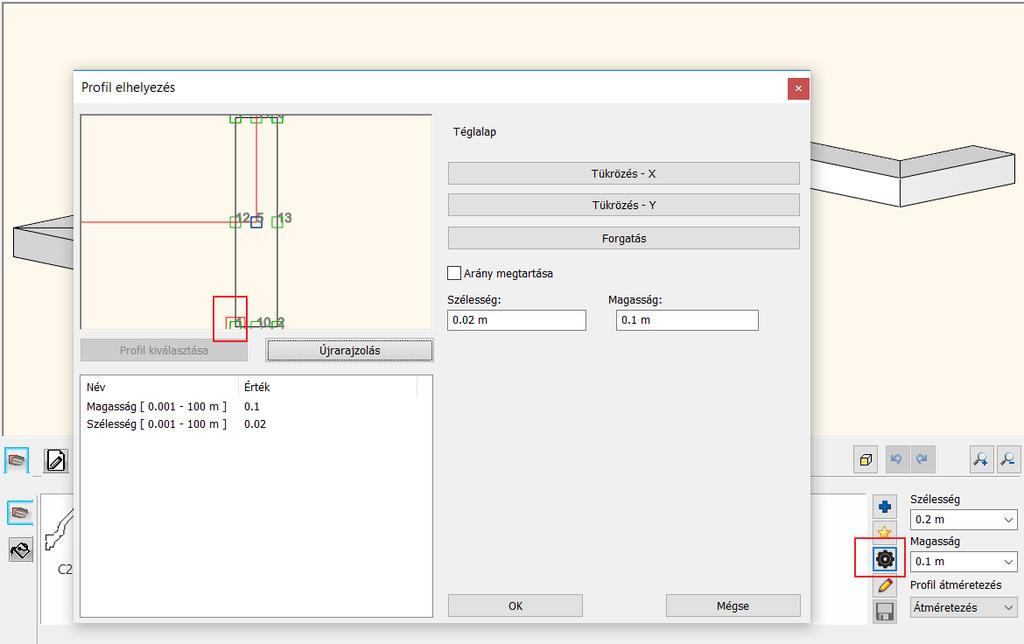Image resolution: width=1024 pixels, height=644 pixels.
Task: Click the floppy disk save icon
Action: pyautogui.click(x=885, y=612)
